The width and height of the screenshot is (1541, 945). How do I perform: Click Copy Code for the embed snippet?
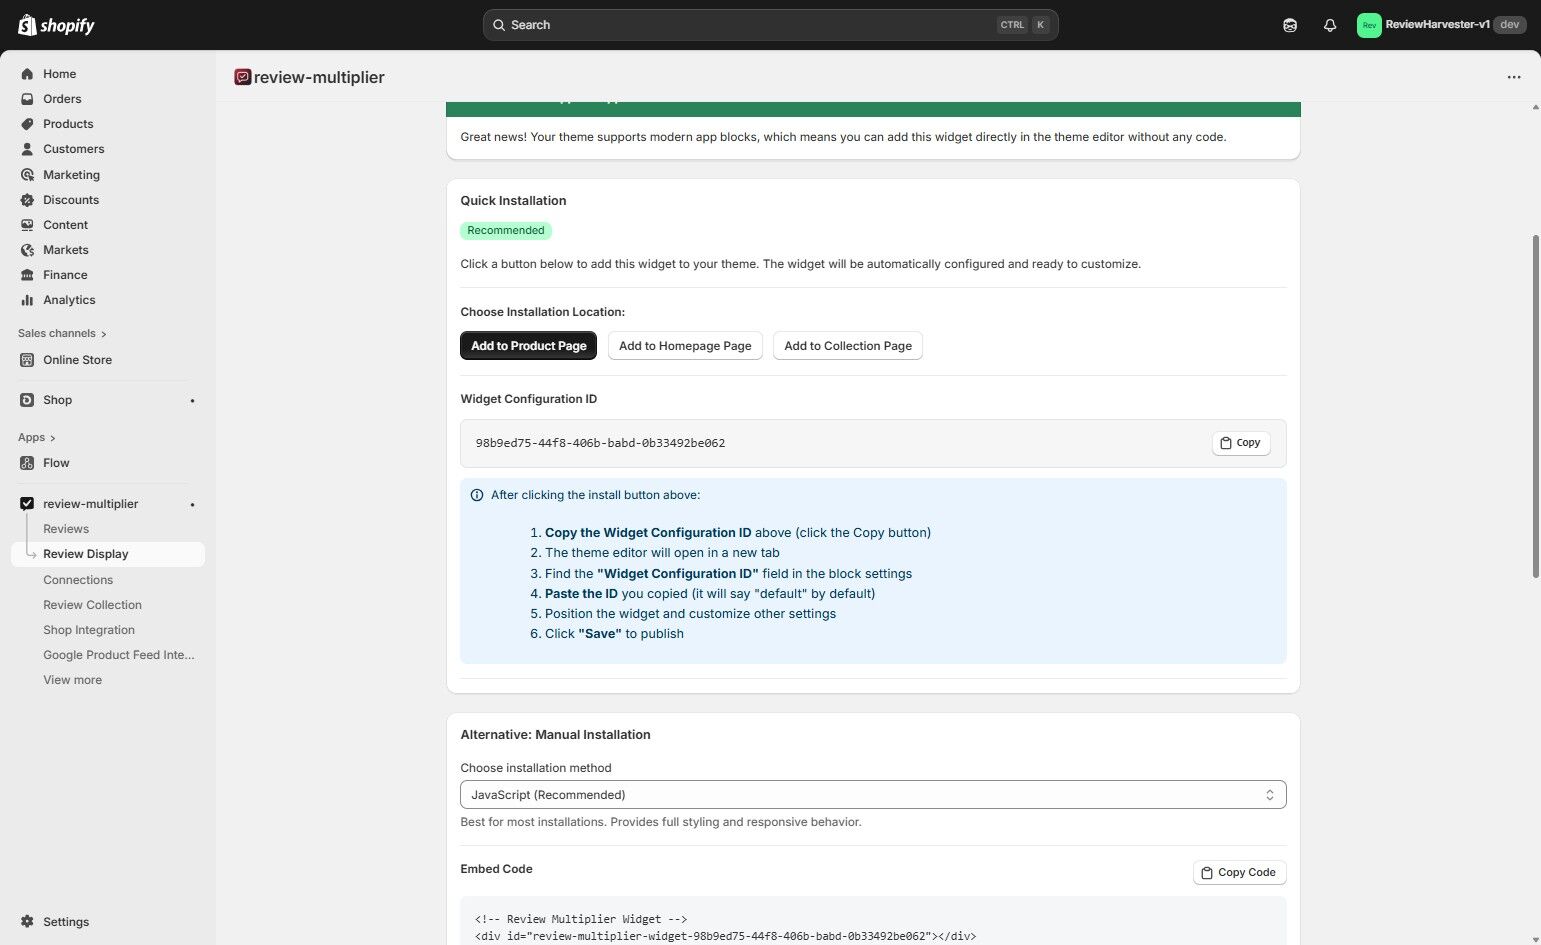(x=1239, y=872)
